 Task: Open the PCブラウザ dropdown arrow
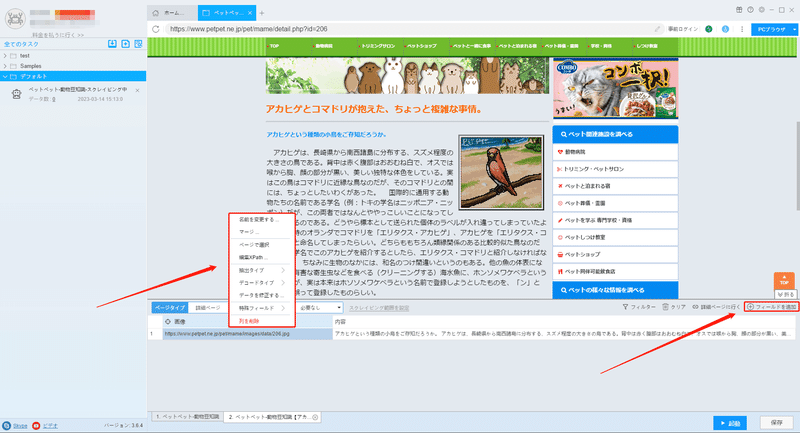[x=794, y=30]
